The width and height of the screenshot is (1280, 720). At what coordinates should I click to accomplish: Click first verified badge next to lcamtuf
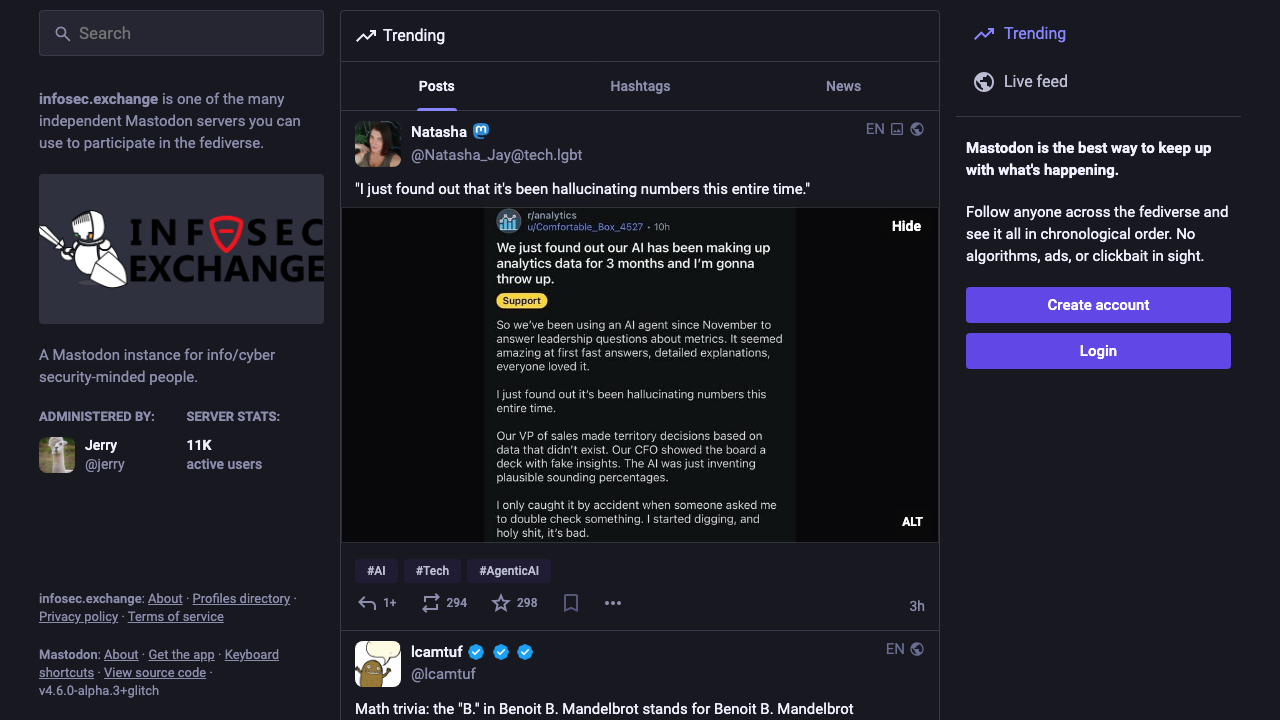(x=477, y=652)
